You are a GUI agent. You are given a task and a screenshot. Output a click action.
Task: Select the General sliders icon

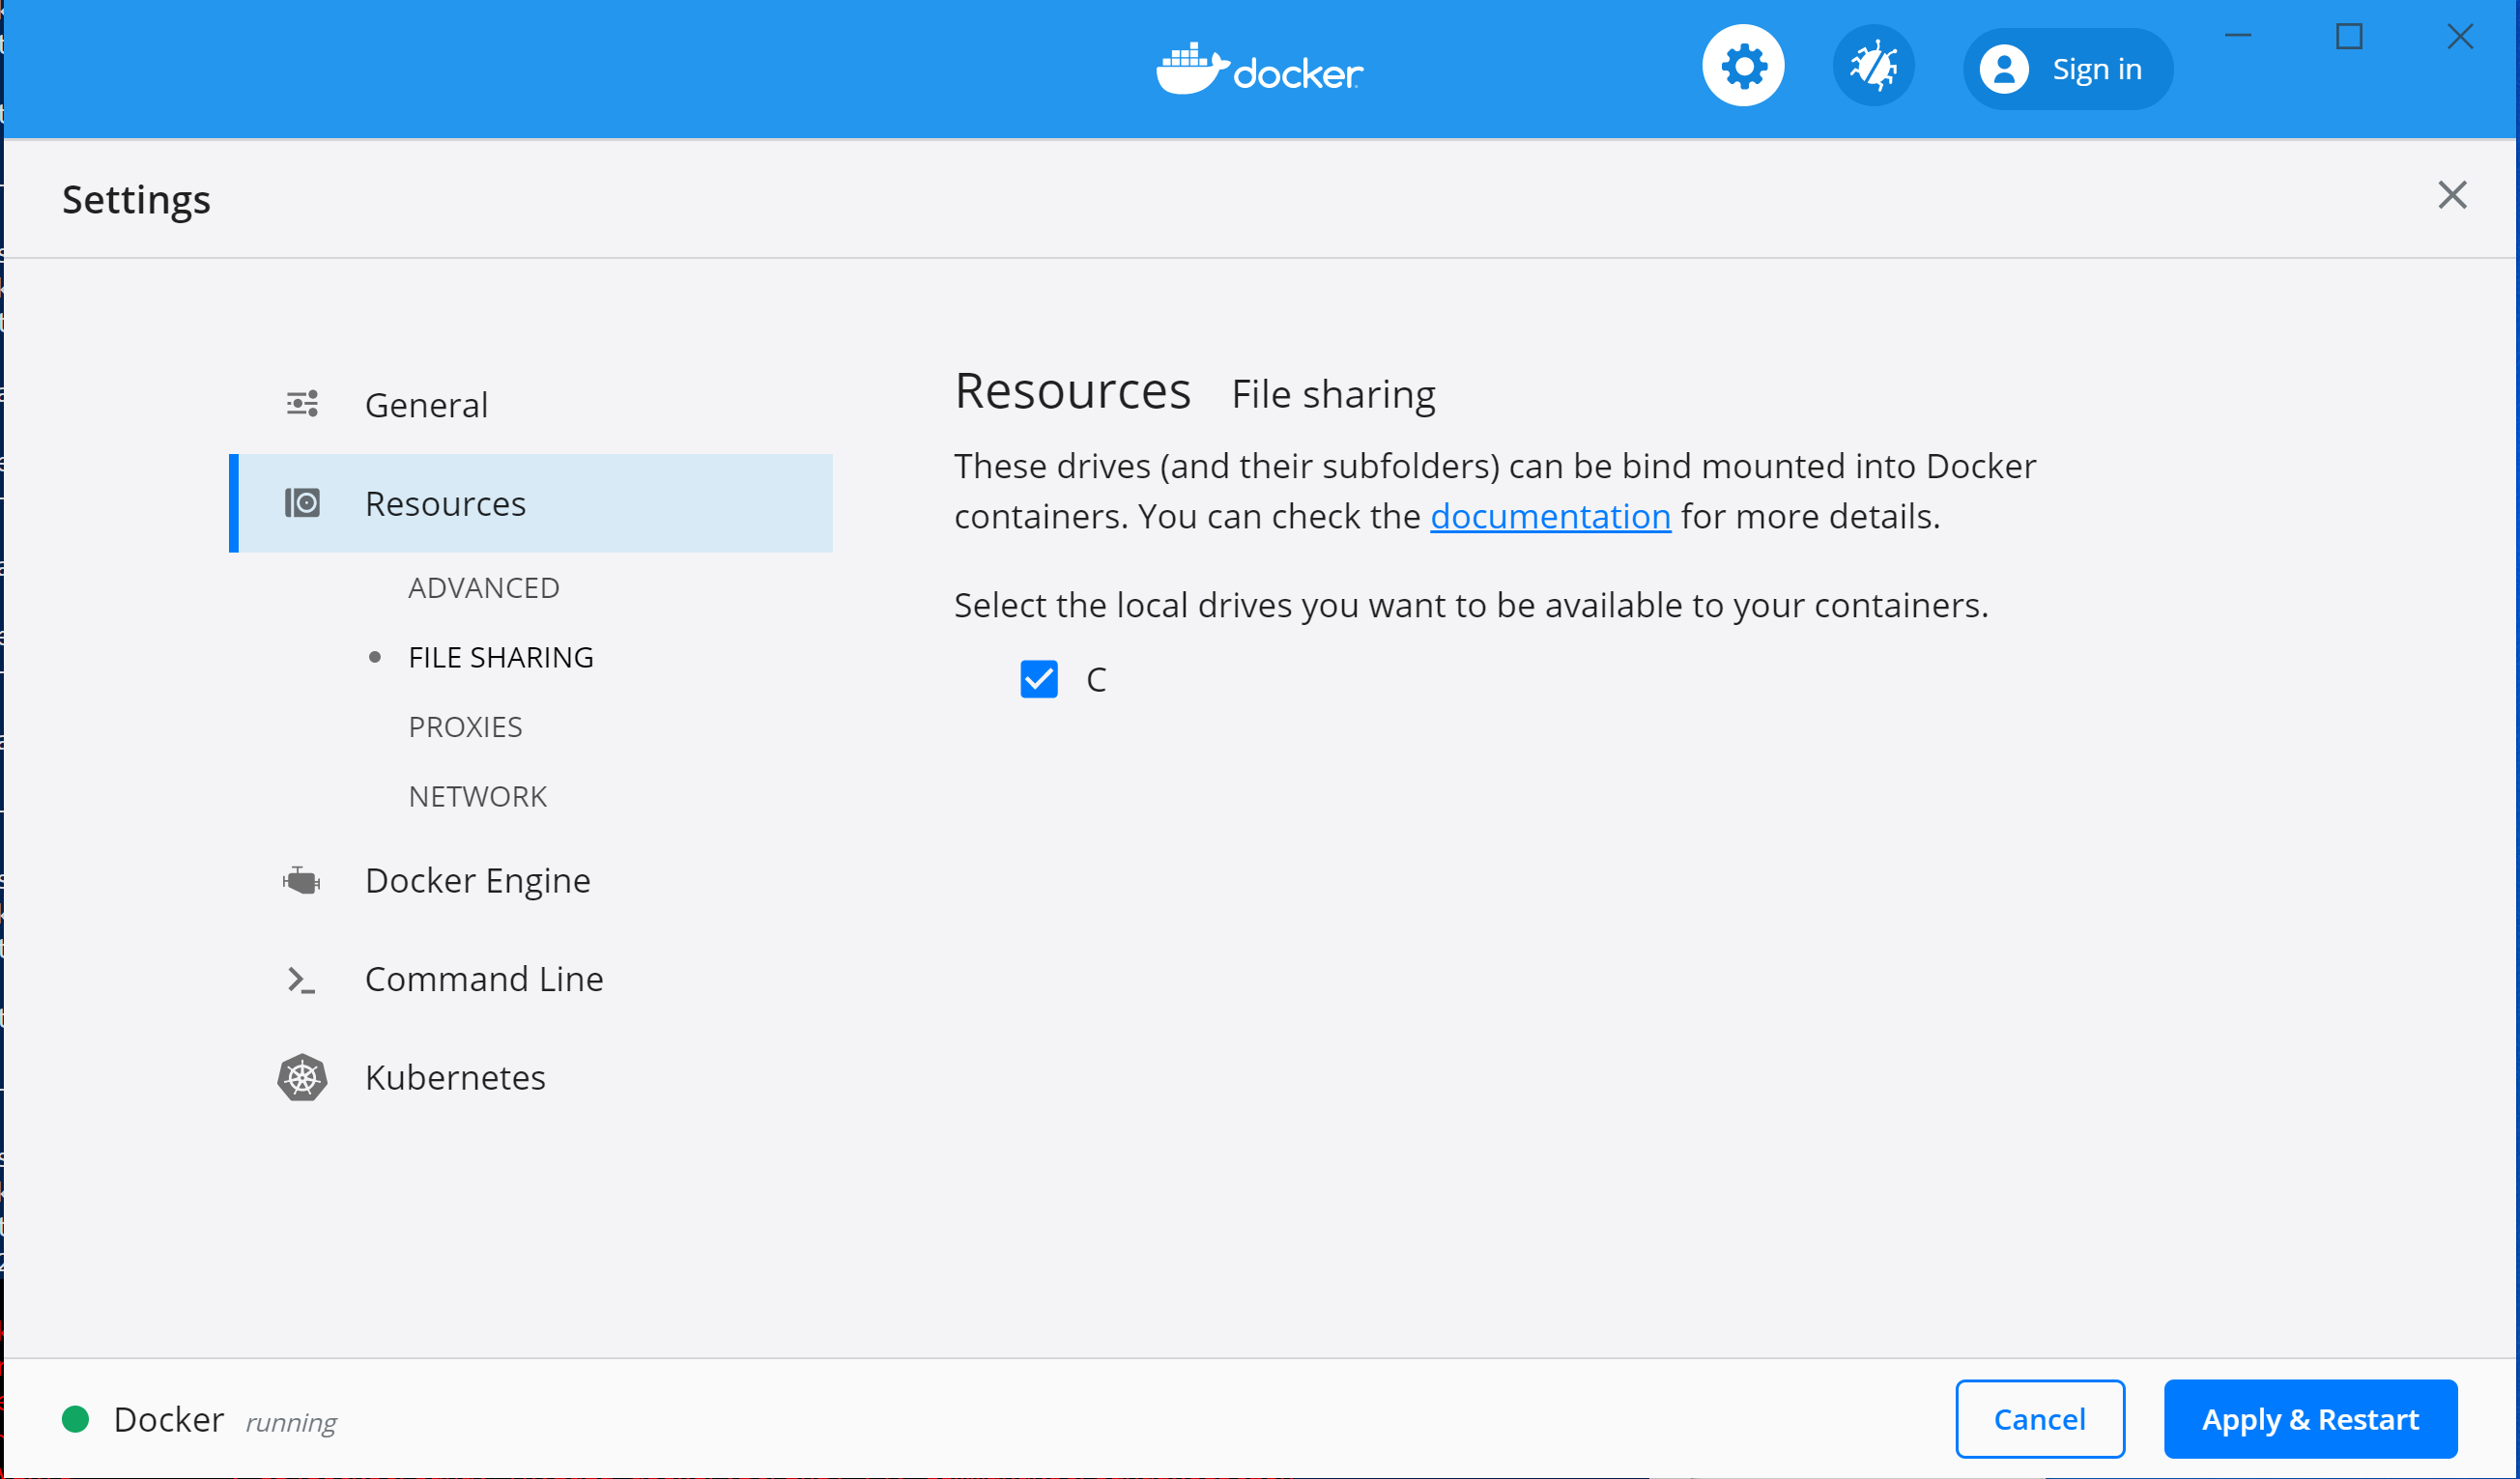(x=302, y=403)
